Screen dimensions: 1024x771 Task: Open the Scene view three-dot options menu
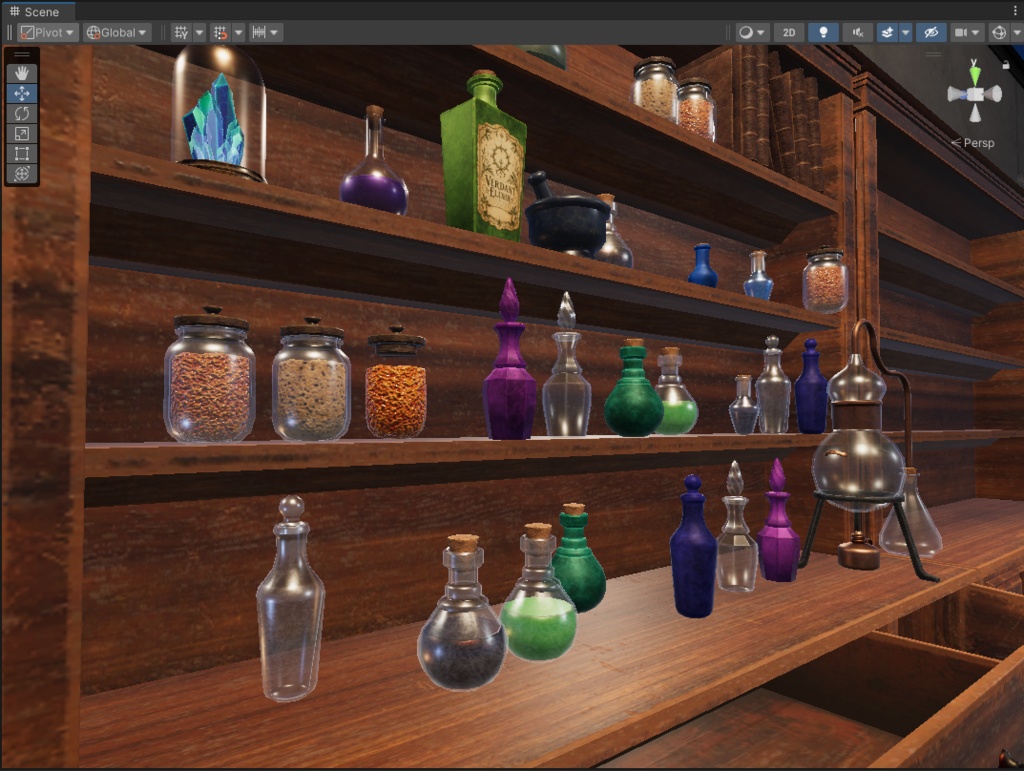pyautogui.click(x=1015, y=11)
